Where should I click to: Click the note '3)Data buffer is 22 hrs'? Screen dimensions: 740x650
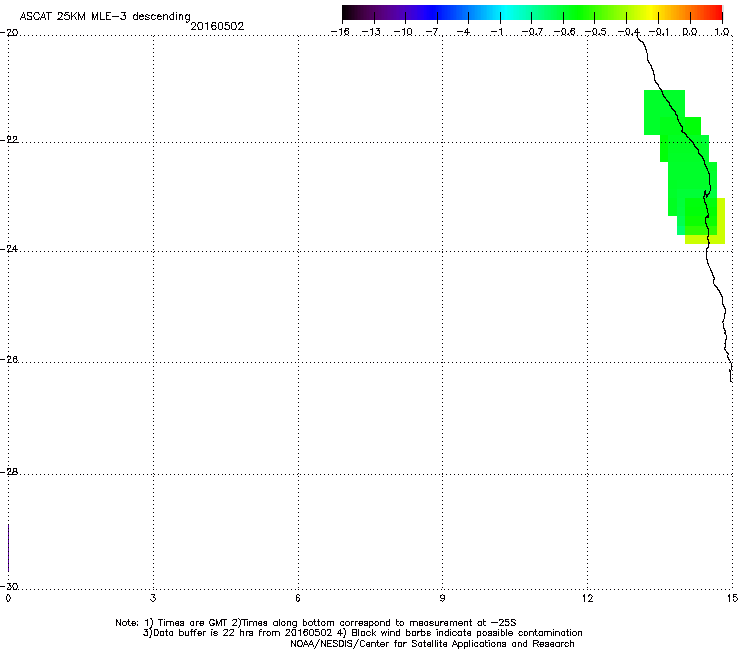[362, 633]
